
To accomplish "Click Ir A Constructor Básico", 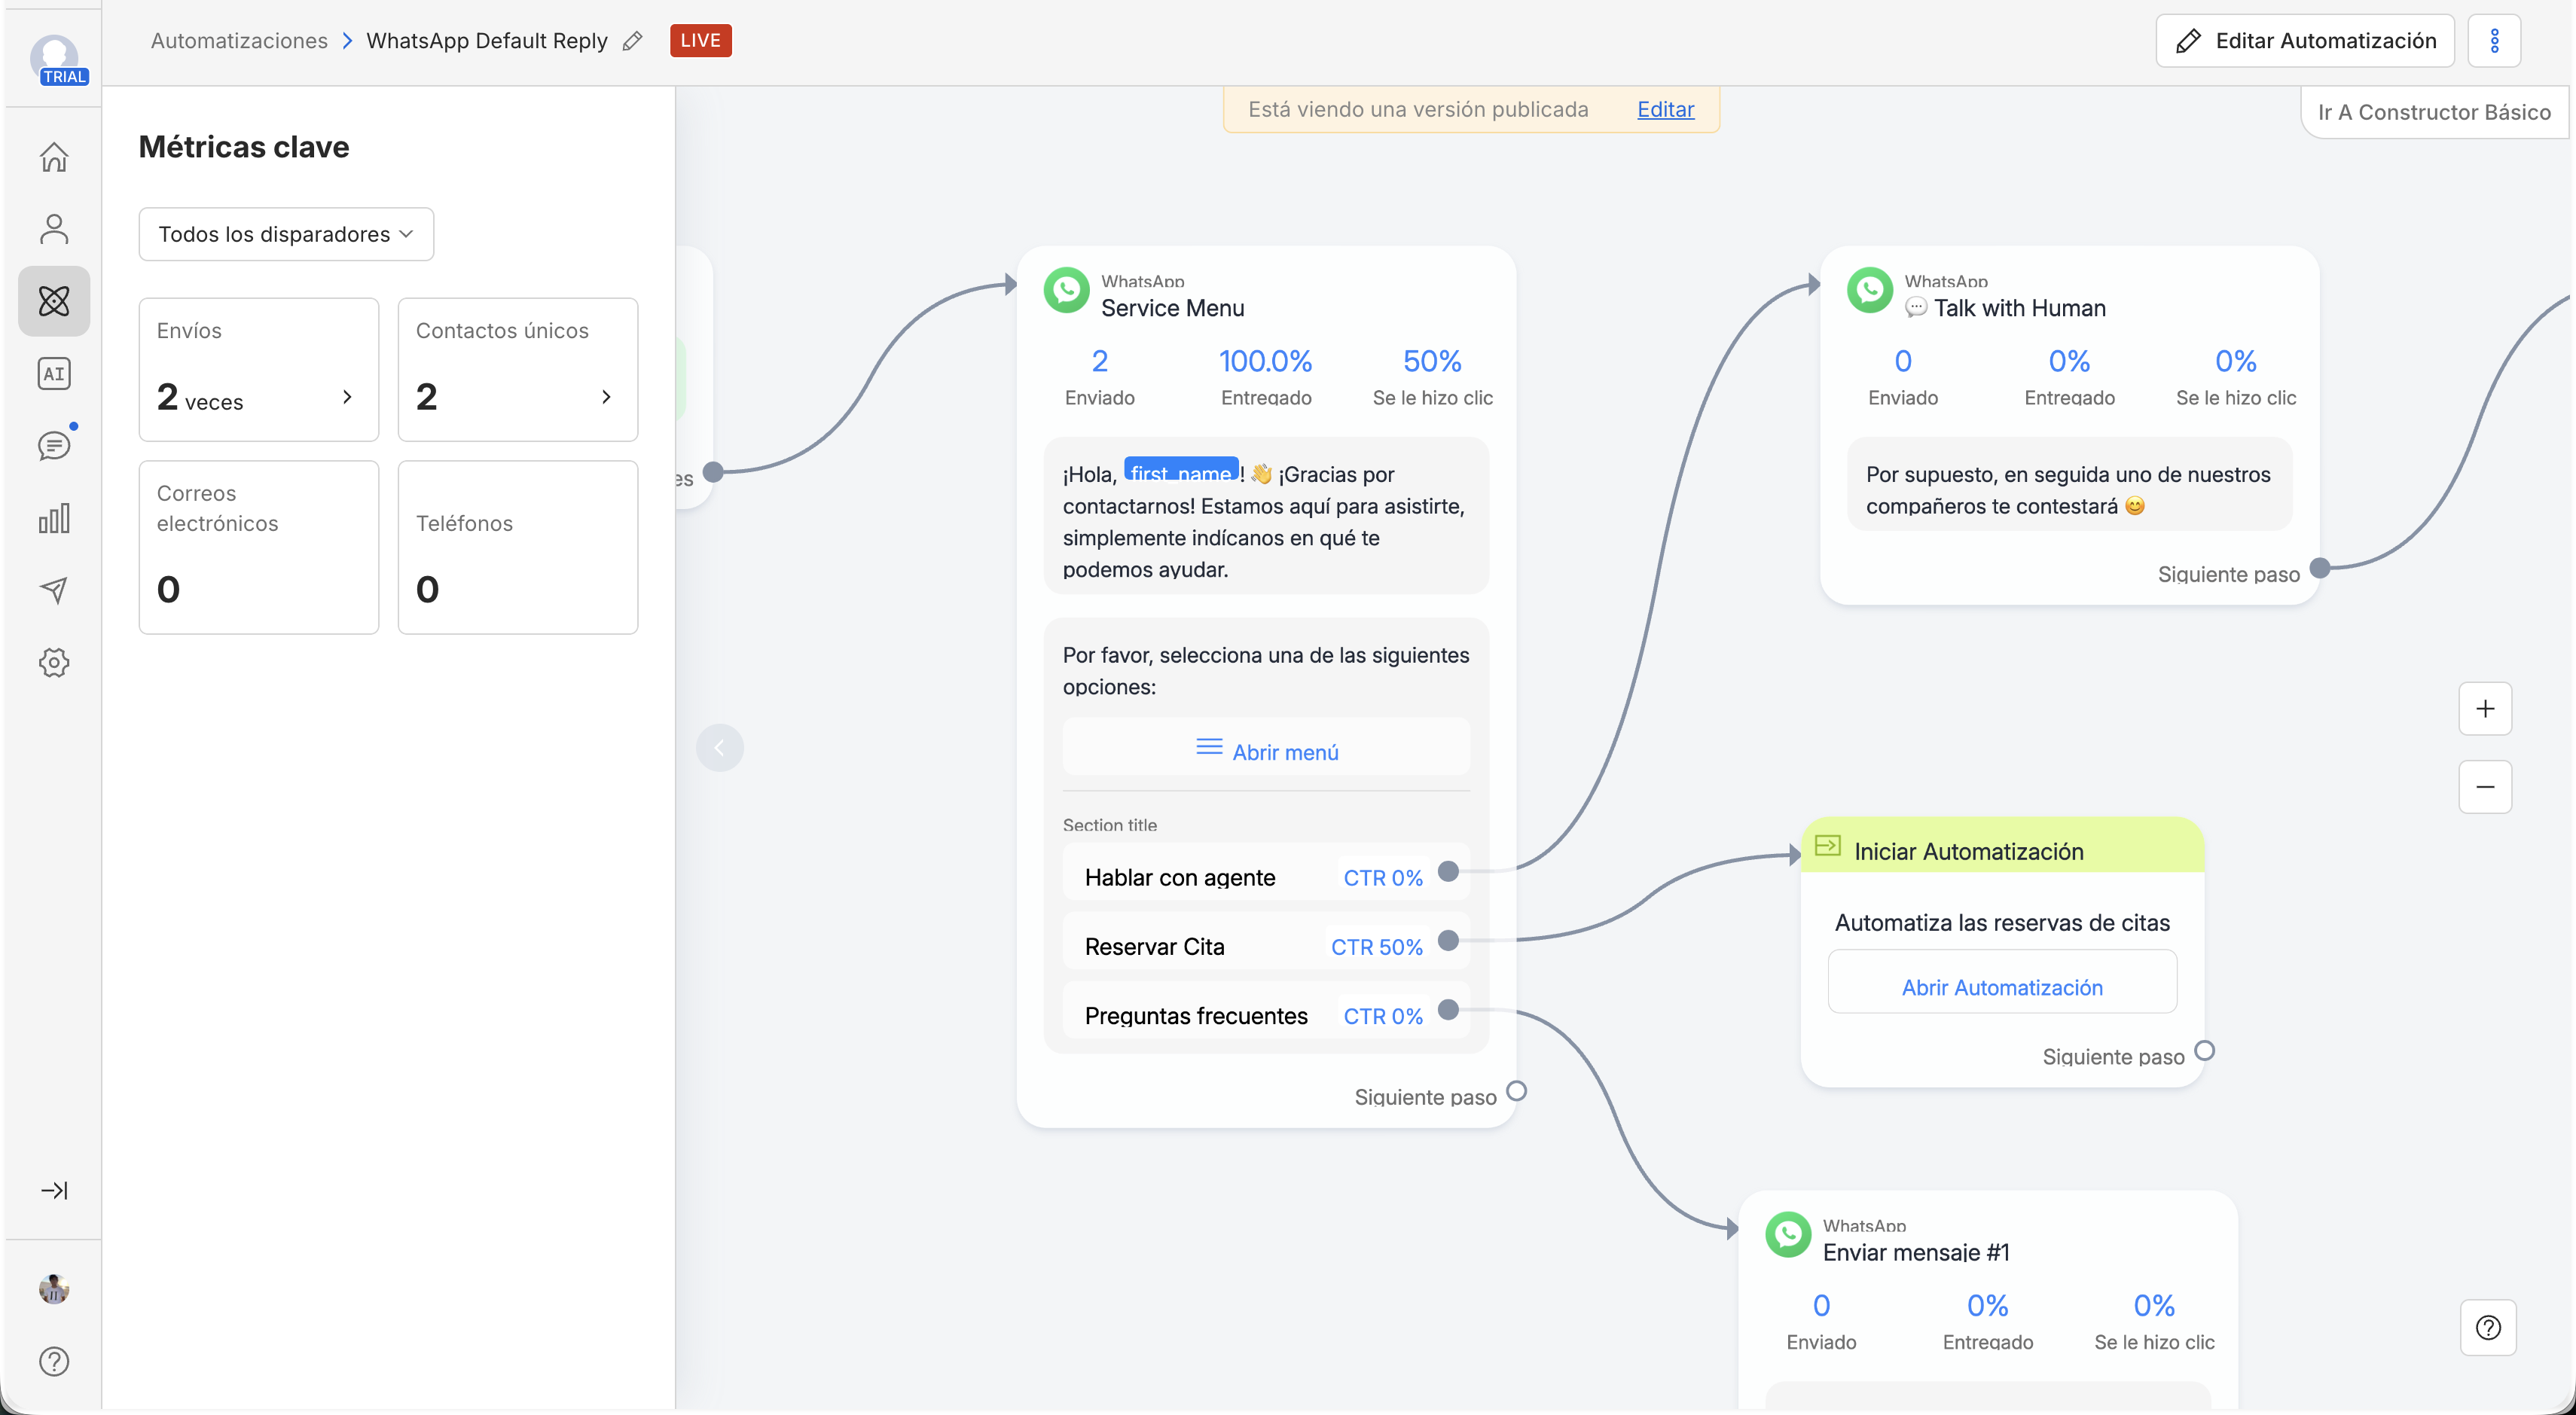I will pos(2434,112).
